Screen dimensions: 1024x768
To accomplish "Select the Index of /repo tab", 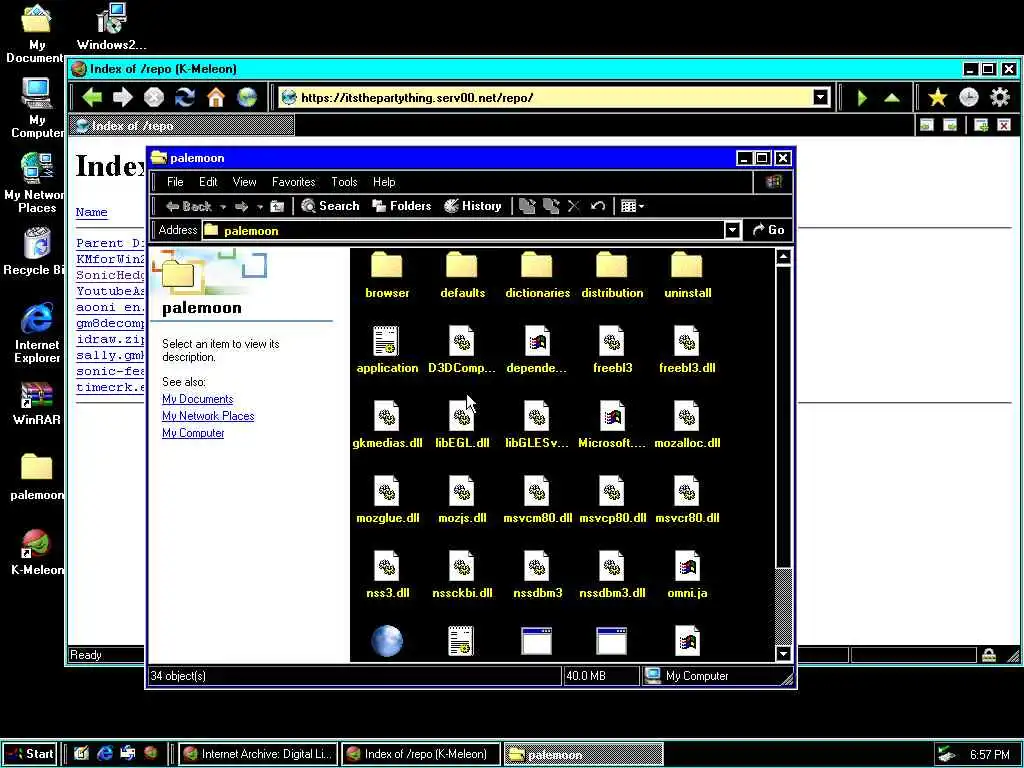I will click(x=183, y=125).
